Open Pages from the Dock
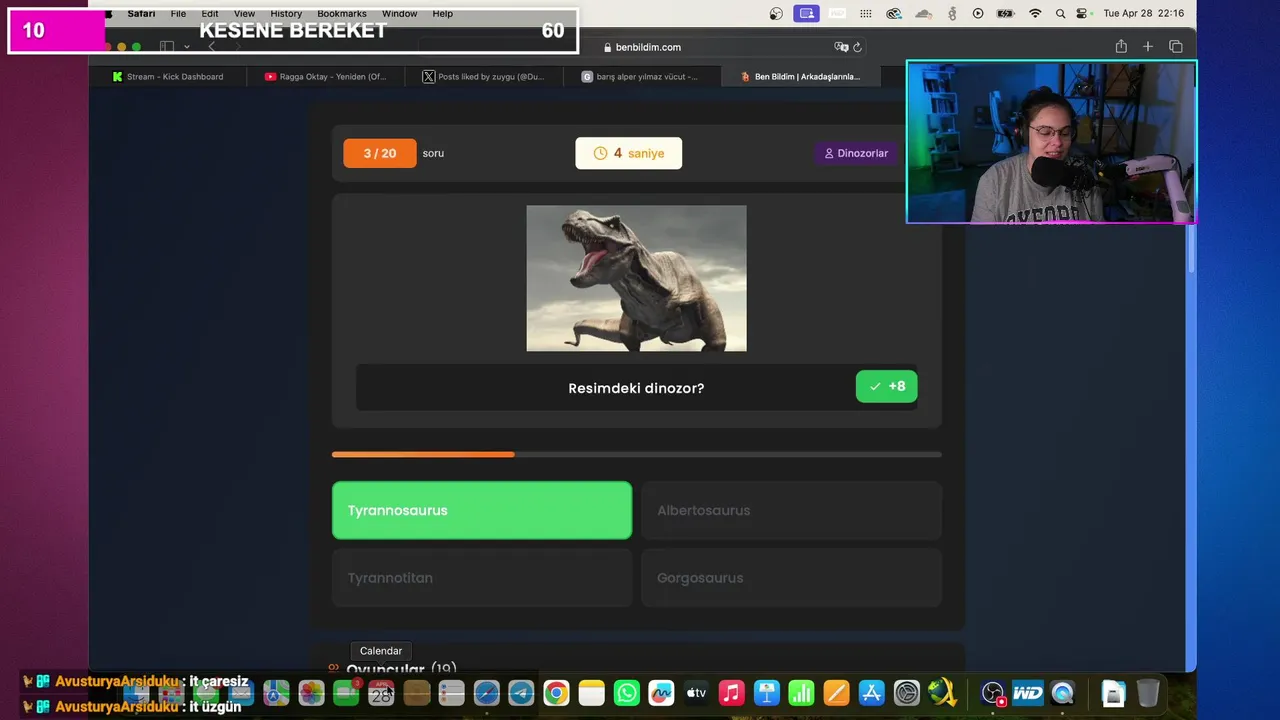The image size is (1280, 720). [x=836, y=693]
